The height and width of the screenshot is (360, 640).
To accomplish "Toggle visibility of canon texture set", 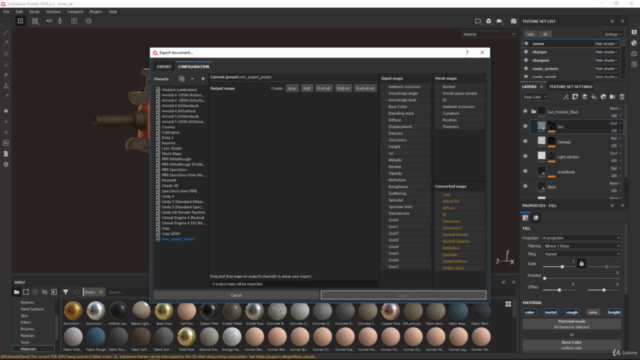I will (x=526, y=43).
